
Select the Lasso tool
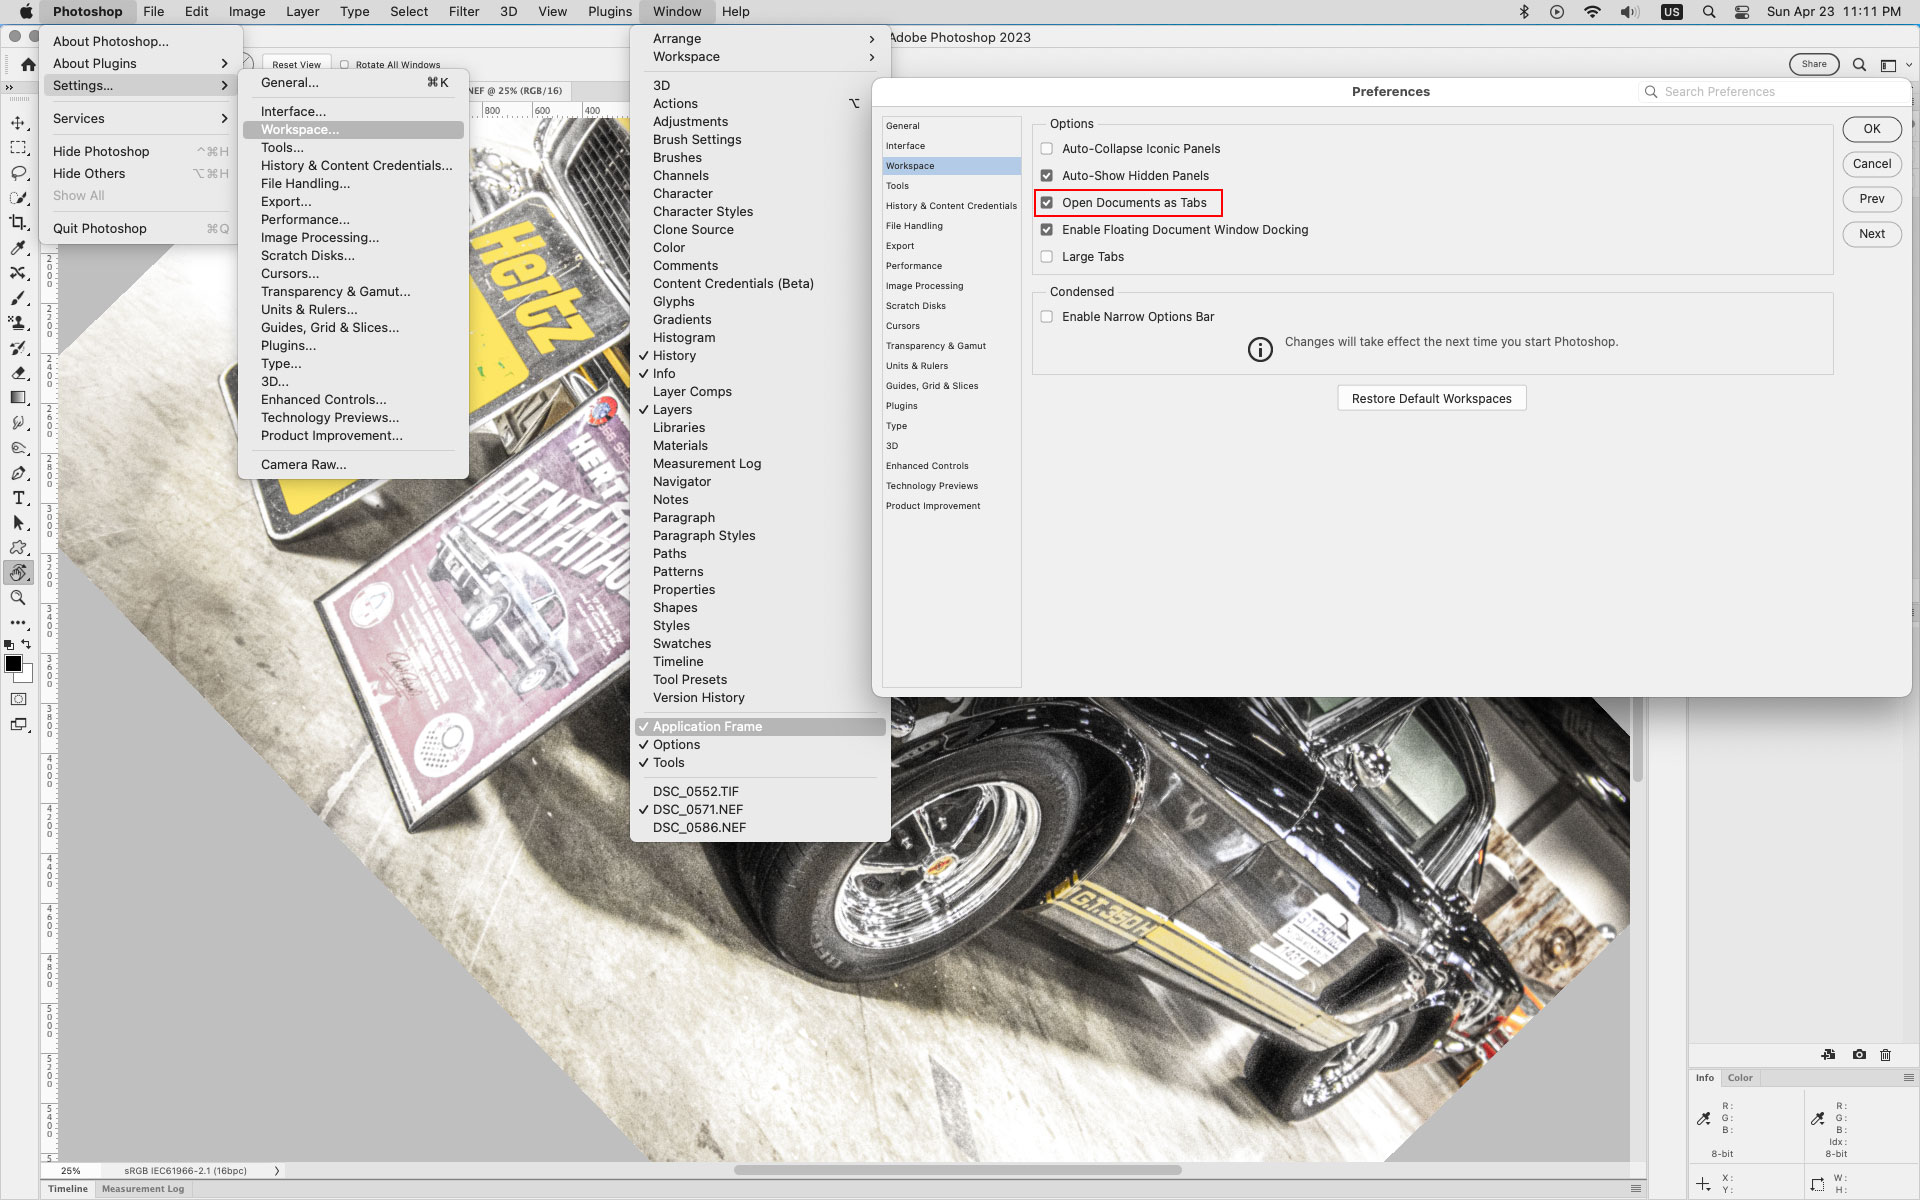click(x=19, y=173)
